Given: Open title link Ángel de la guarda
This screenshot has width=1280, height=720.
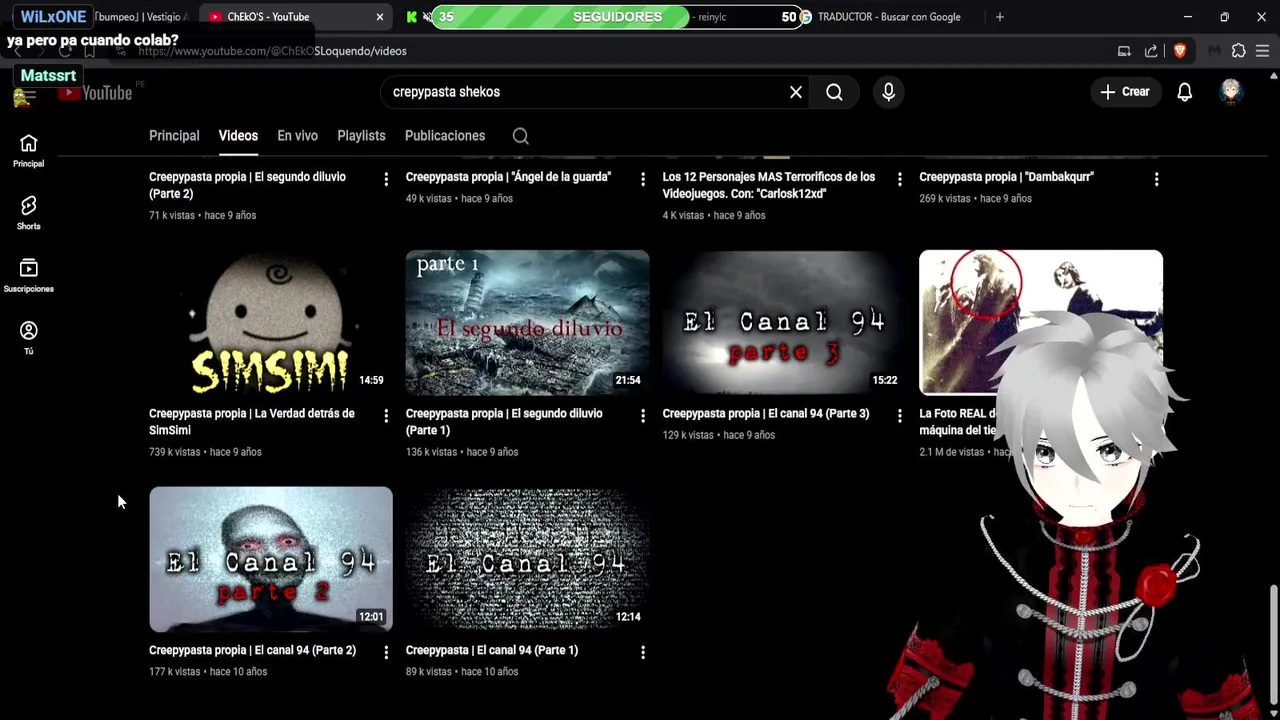Looking at the screenshot, I should coord(508,177).
